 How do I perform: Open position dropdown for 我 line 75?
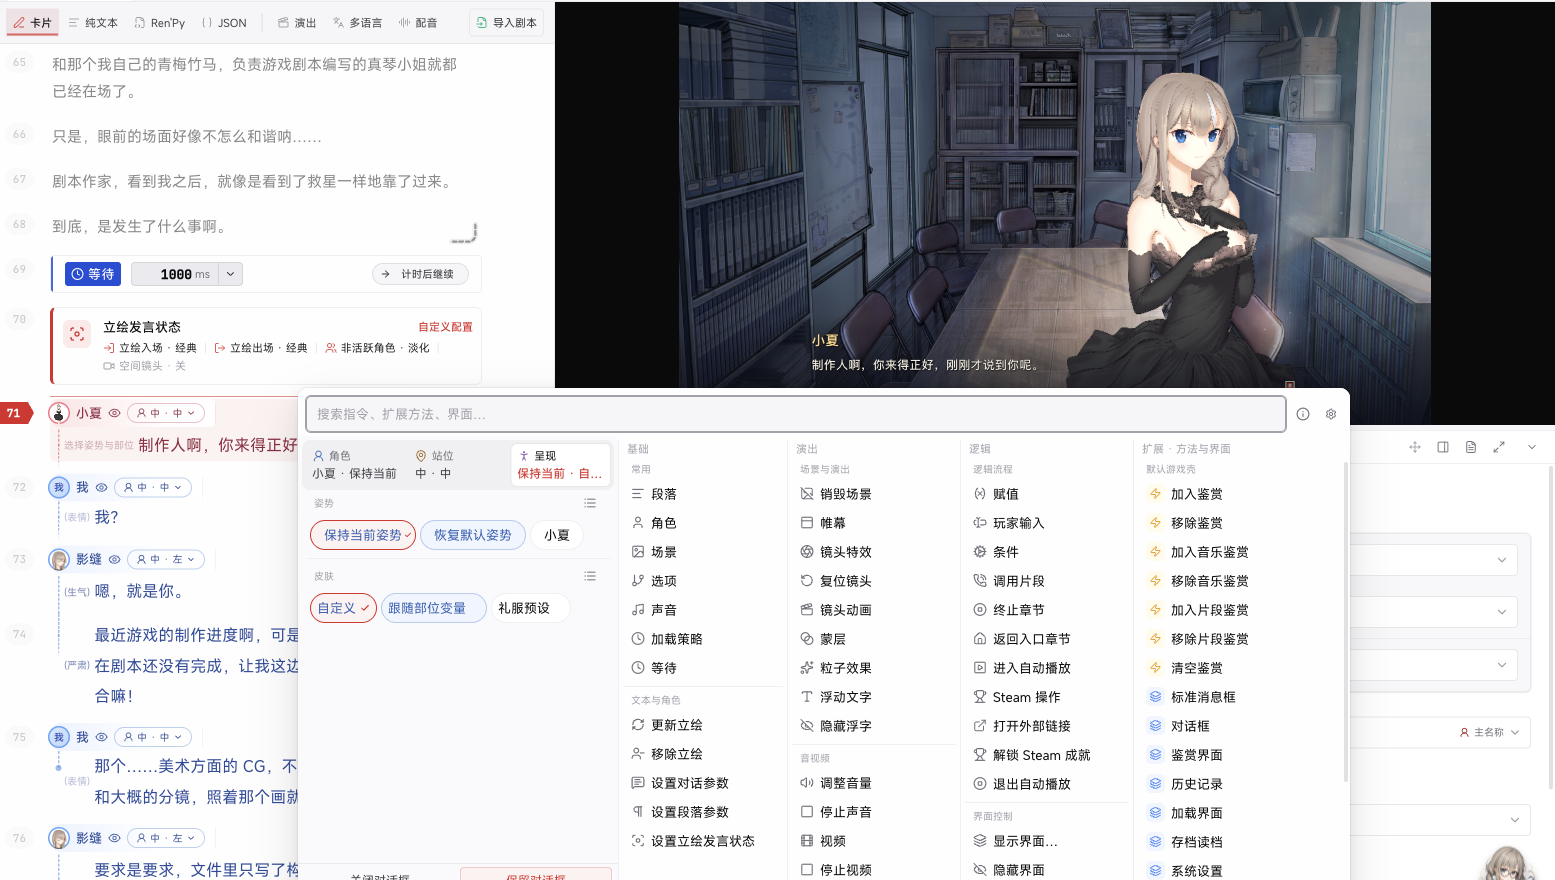(x=153, y=737)
